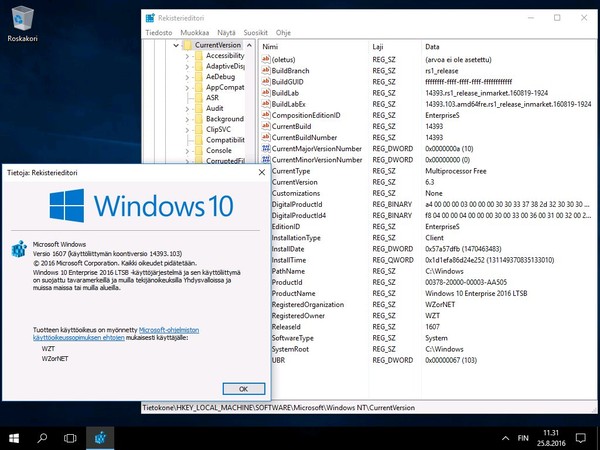Expand the Background key arrow
This screenshot has width=600, height=450.
(187, 119)
